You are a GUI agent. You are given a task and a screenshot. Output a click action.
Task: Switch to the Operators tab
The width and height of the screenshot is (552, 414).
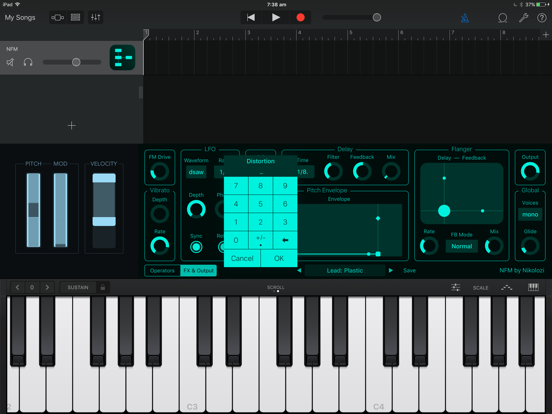click(162, 270)
